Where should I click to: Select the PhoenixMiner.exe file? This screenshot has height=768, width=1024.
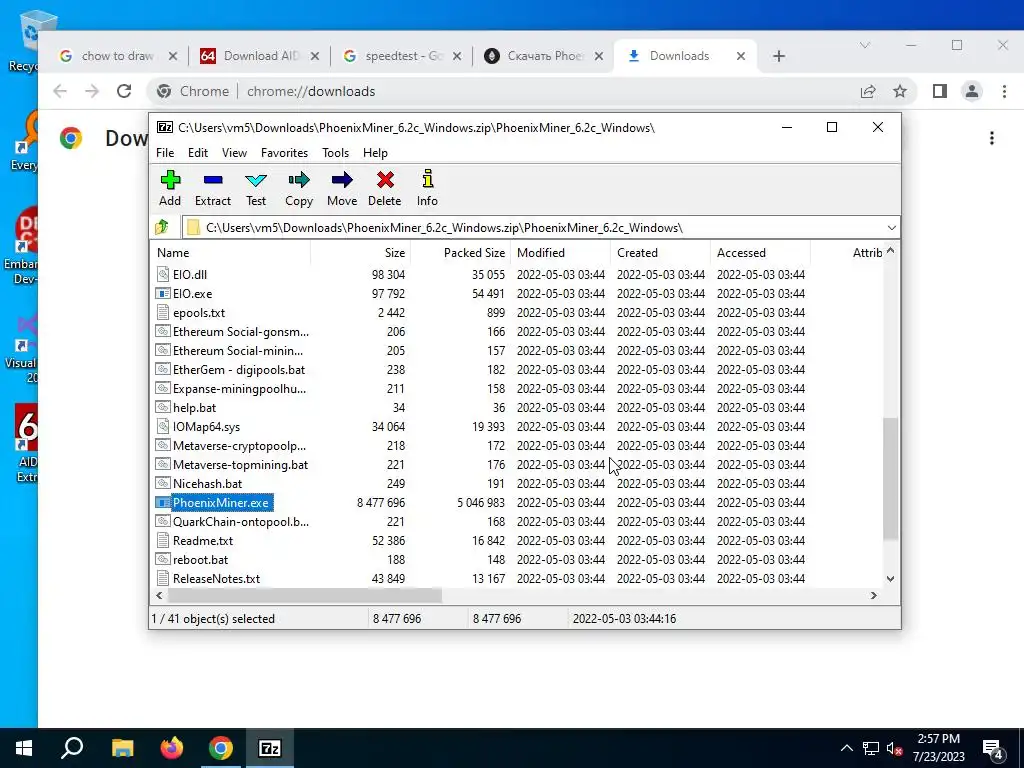pyautogui.click(x=221, y=503)
